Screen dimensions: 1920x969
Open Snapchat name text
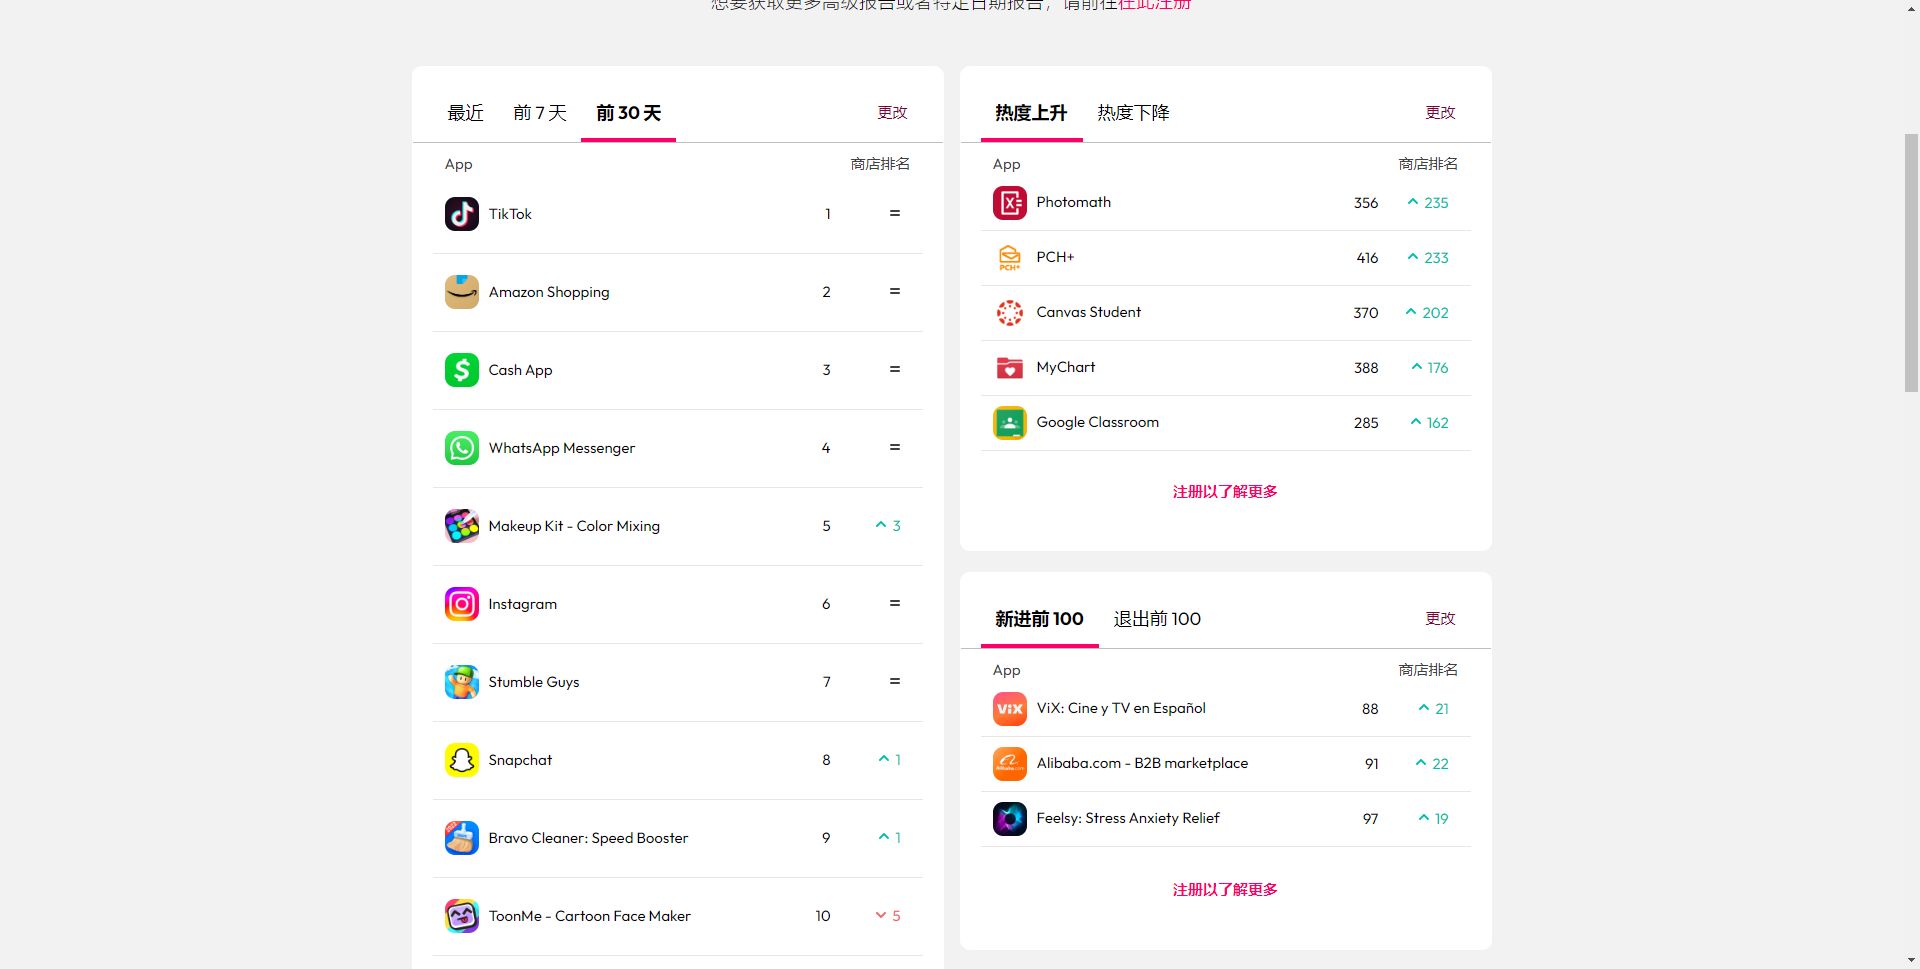(x=520, y=760)
